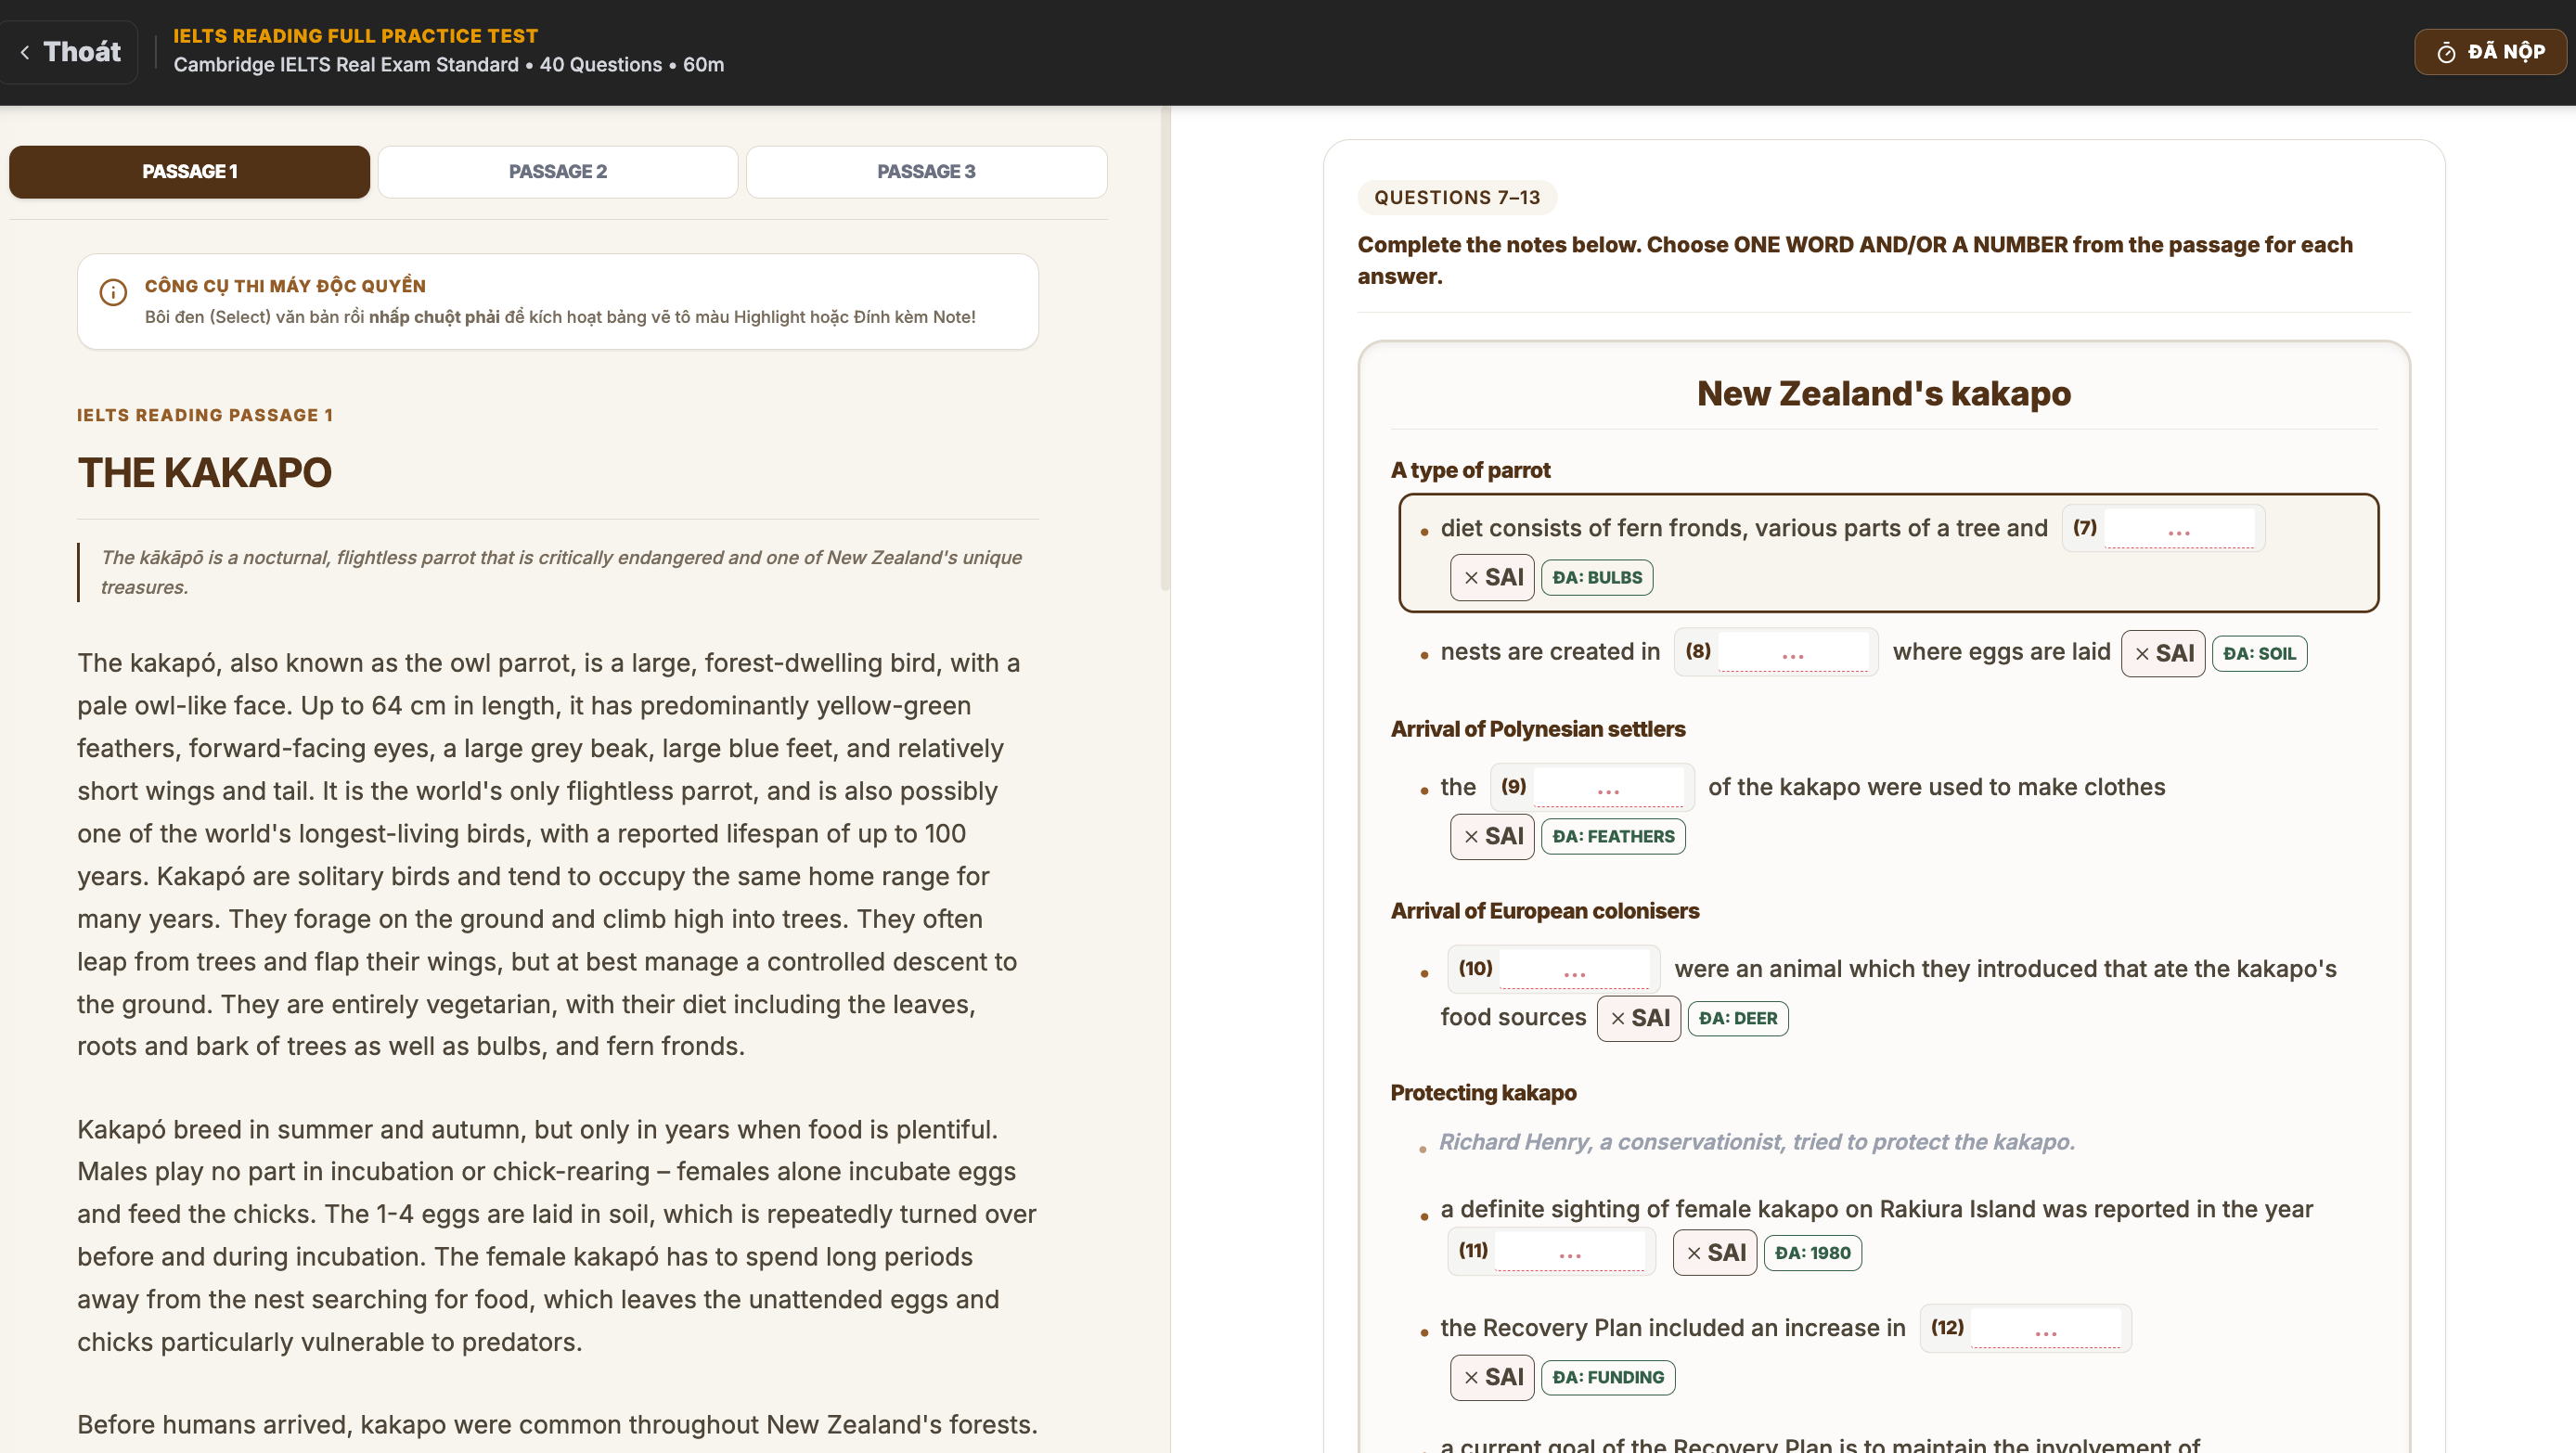Click the answer field for question 7
Image resolution: width=2576 pixels, height=1453 pixels.
click(2179, 528)
